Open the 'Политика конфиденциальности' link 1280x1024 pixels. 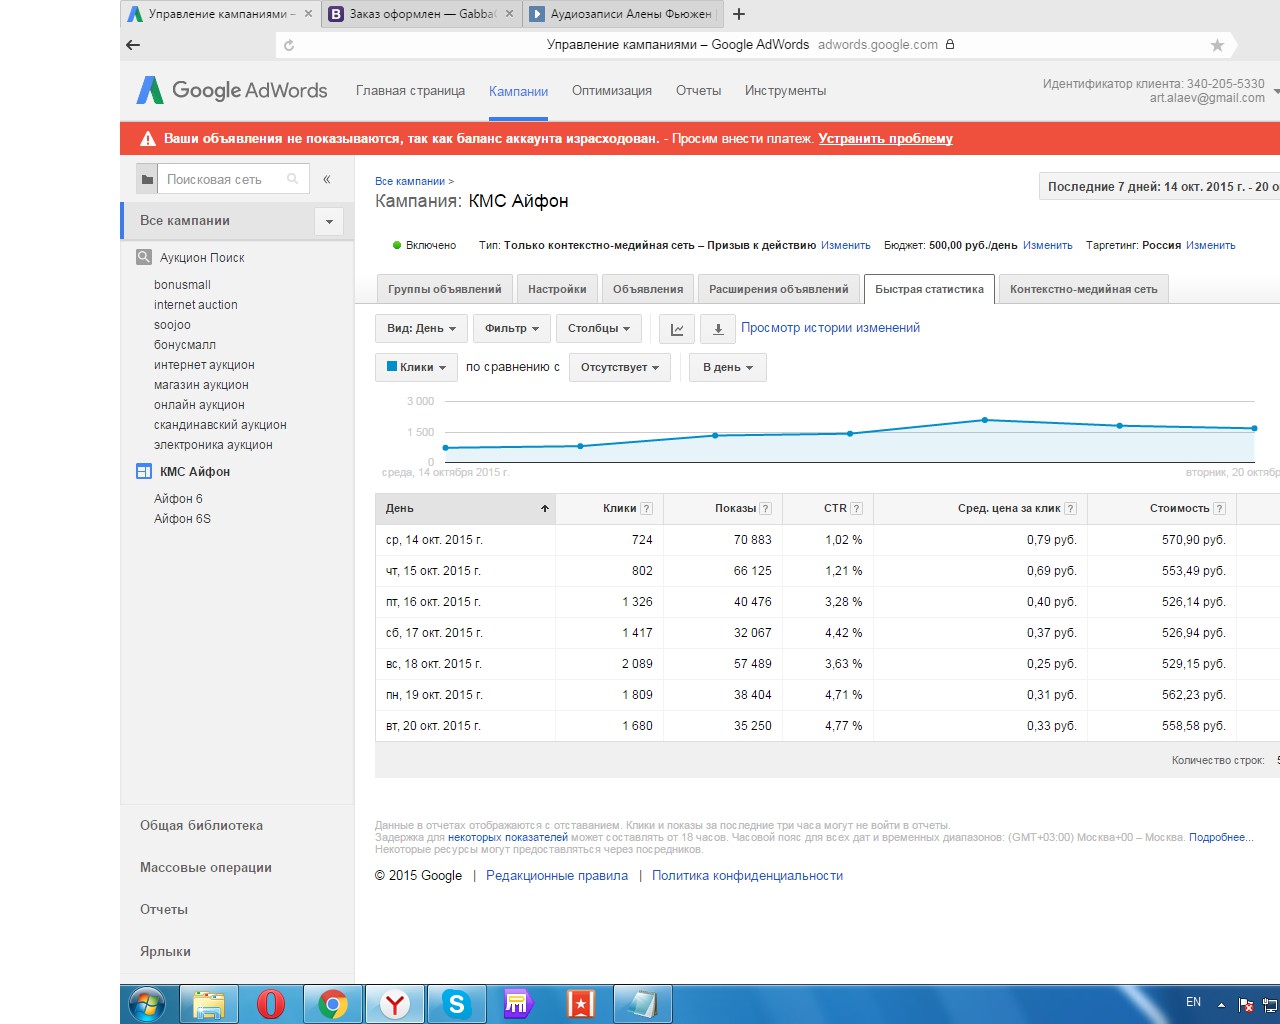[748, 876]
